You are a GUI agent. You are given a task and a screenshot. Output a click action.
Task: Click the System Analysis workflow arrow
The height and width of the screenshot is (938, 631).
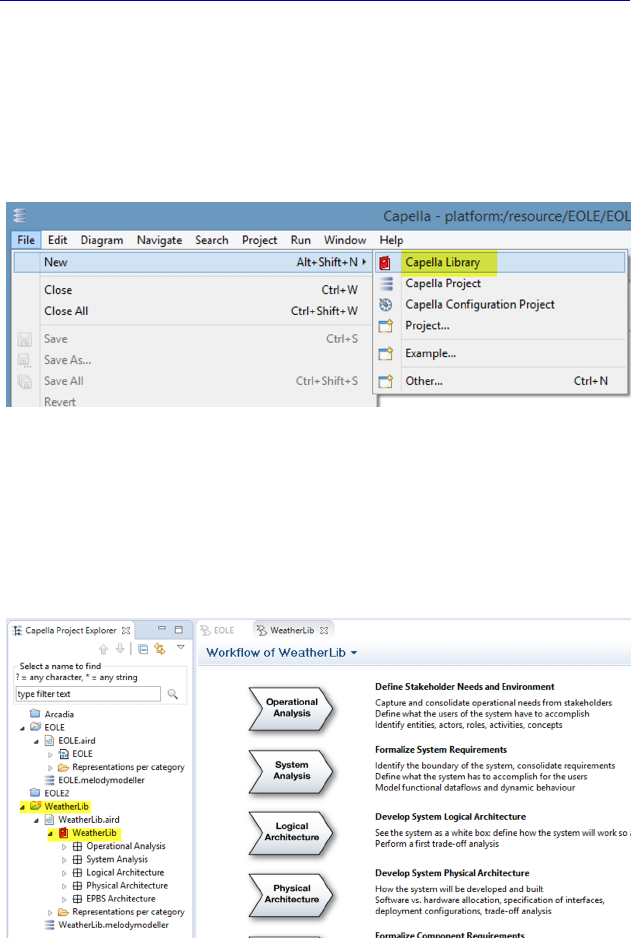click(291, 771)
